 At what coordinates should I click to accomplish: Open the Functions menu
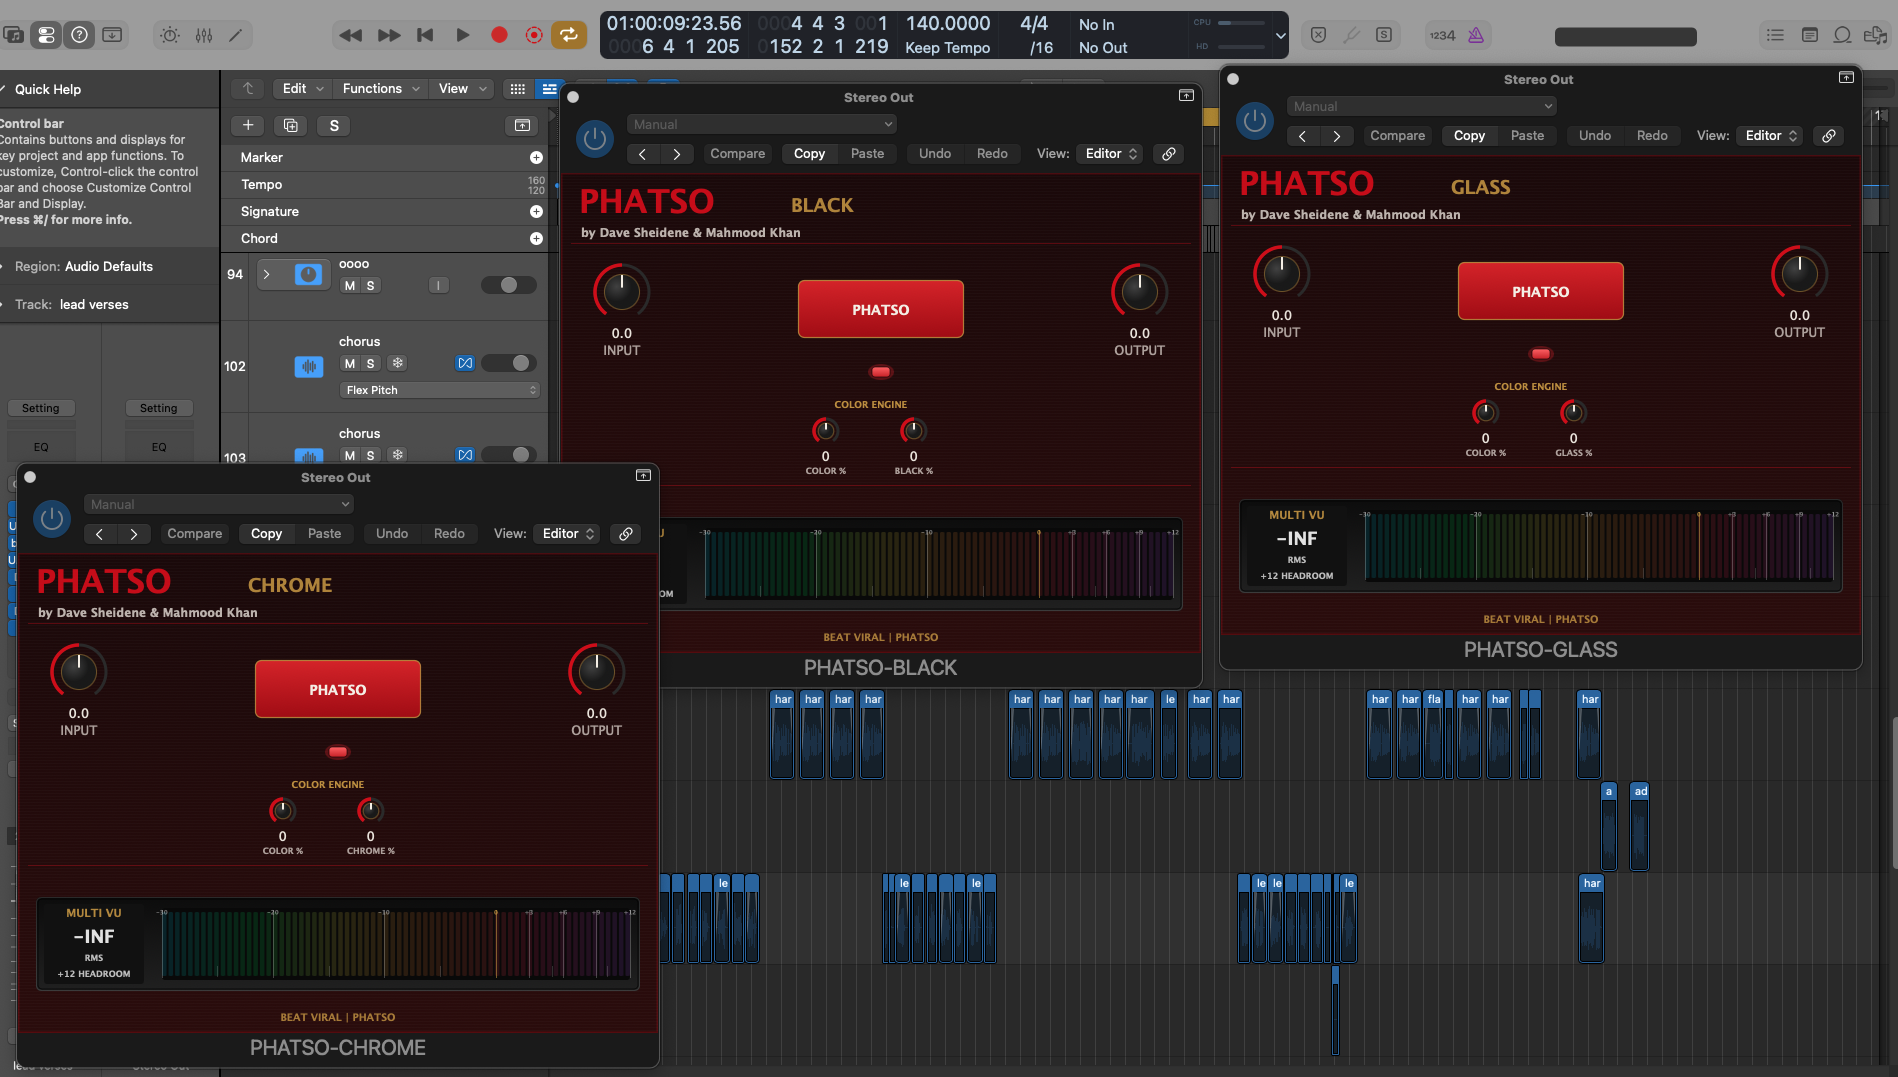(x=380, y=88)
